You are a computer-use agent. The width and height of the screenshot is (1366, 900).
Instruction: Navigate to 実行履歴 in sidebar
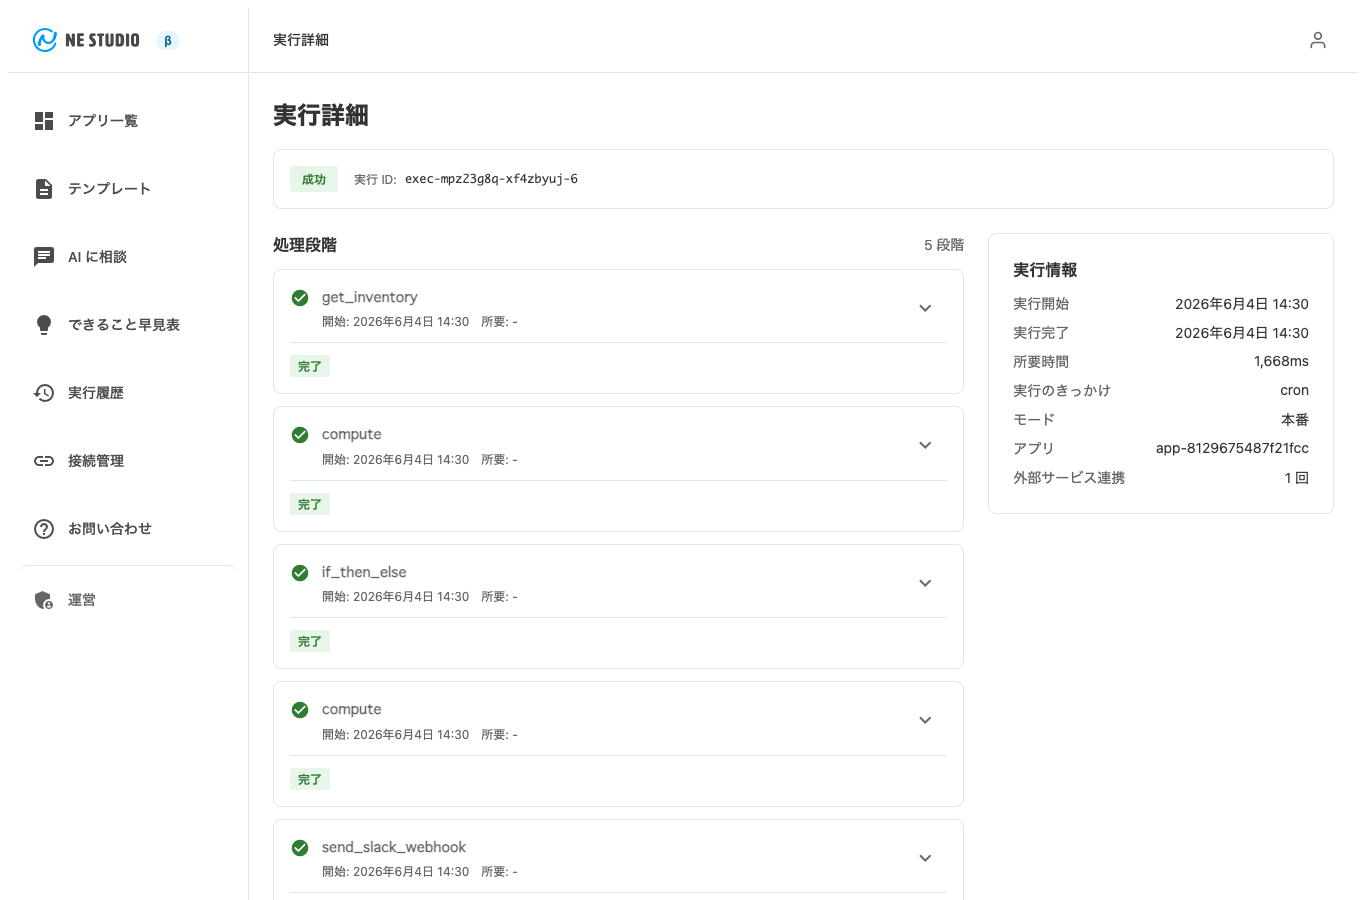[128, 393]
